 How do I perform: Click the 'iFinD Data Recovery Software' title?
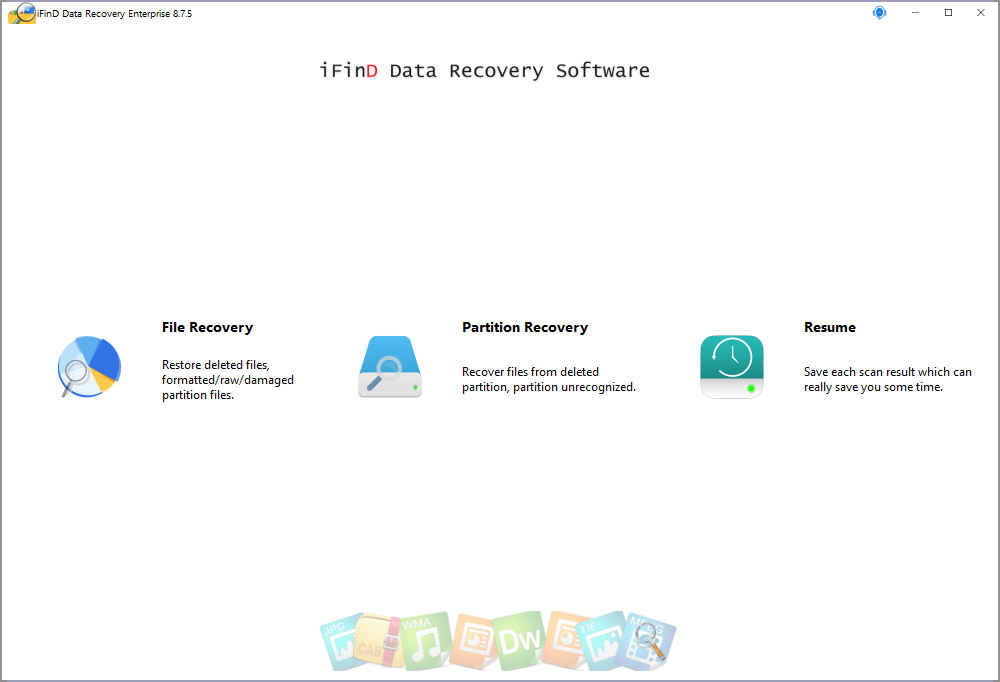[x=485, y=70]
